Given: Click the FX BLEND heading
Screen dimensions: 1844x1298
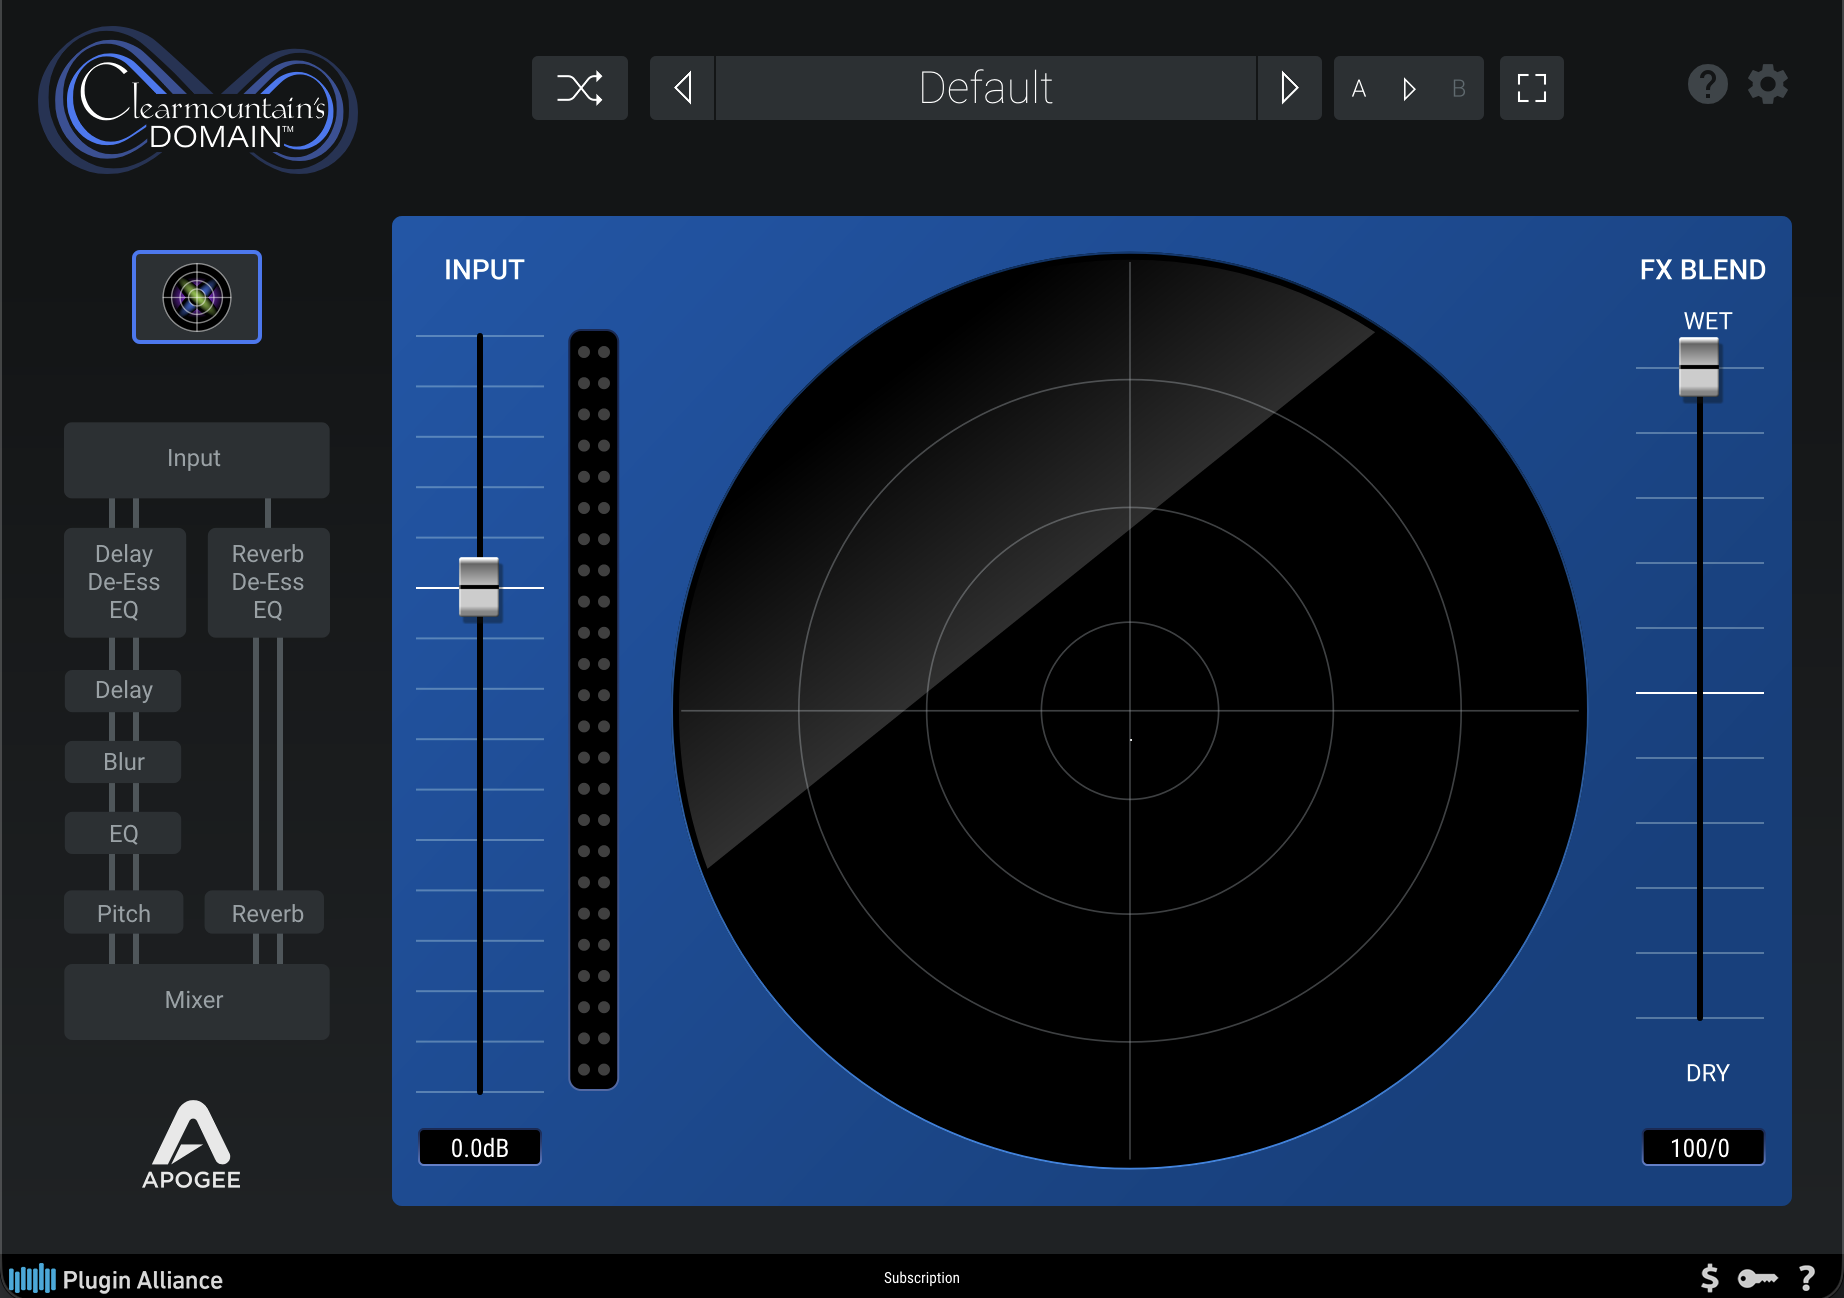Looking at the screenshot, I should point(1702,270).
